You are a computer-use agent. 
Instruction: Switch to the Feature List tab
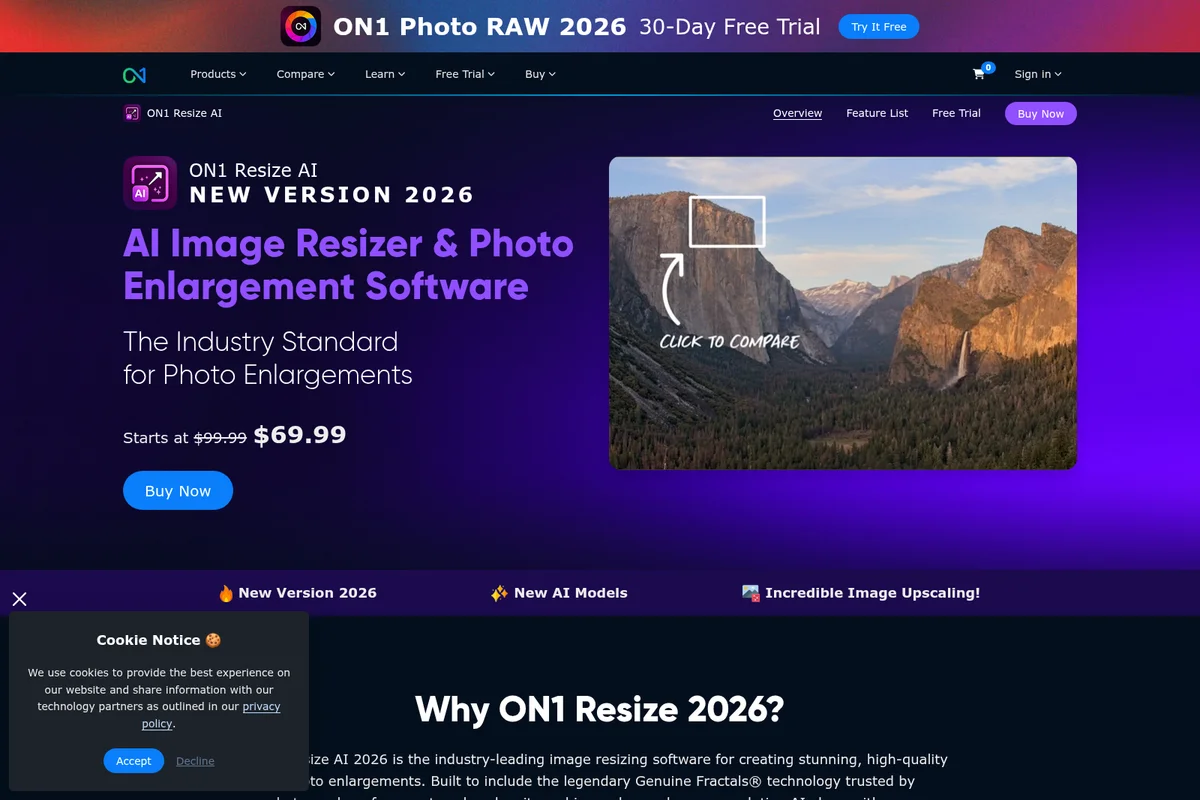coord(877,113)
